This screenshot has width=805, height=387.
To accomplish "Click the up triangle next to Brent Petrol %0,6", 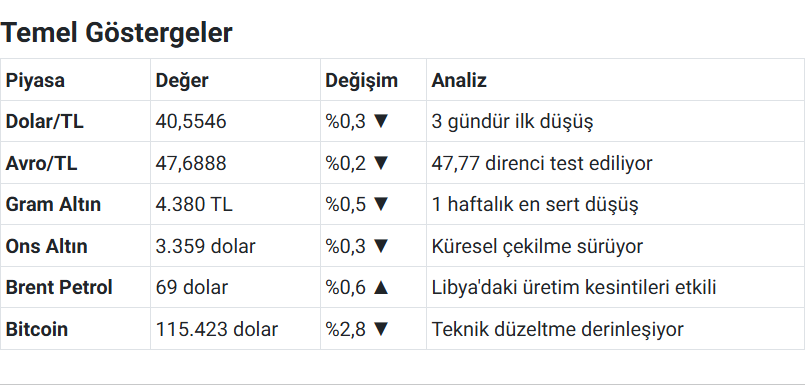I will [x=380, y=287].
